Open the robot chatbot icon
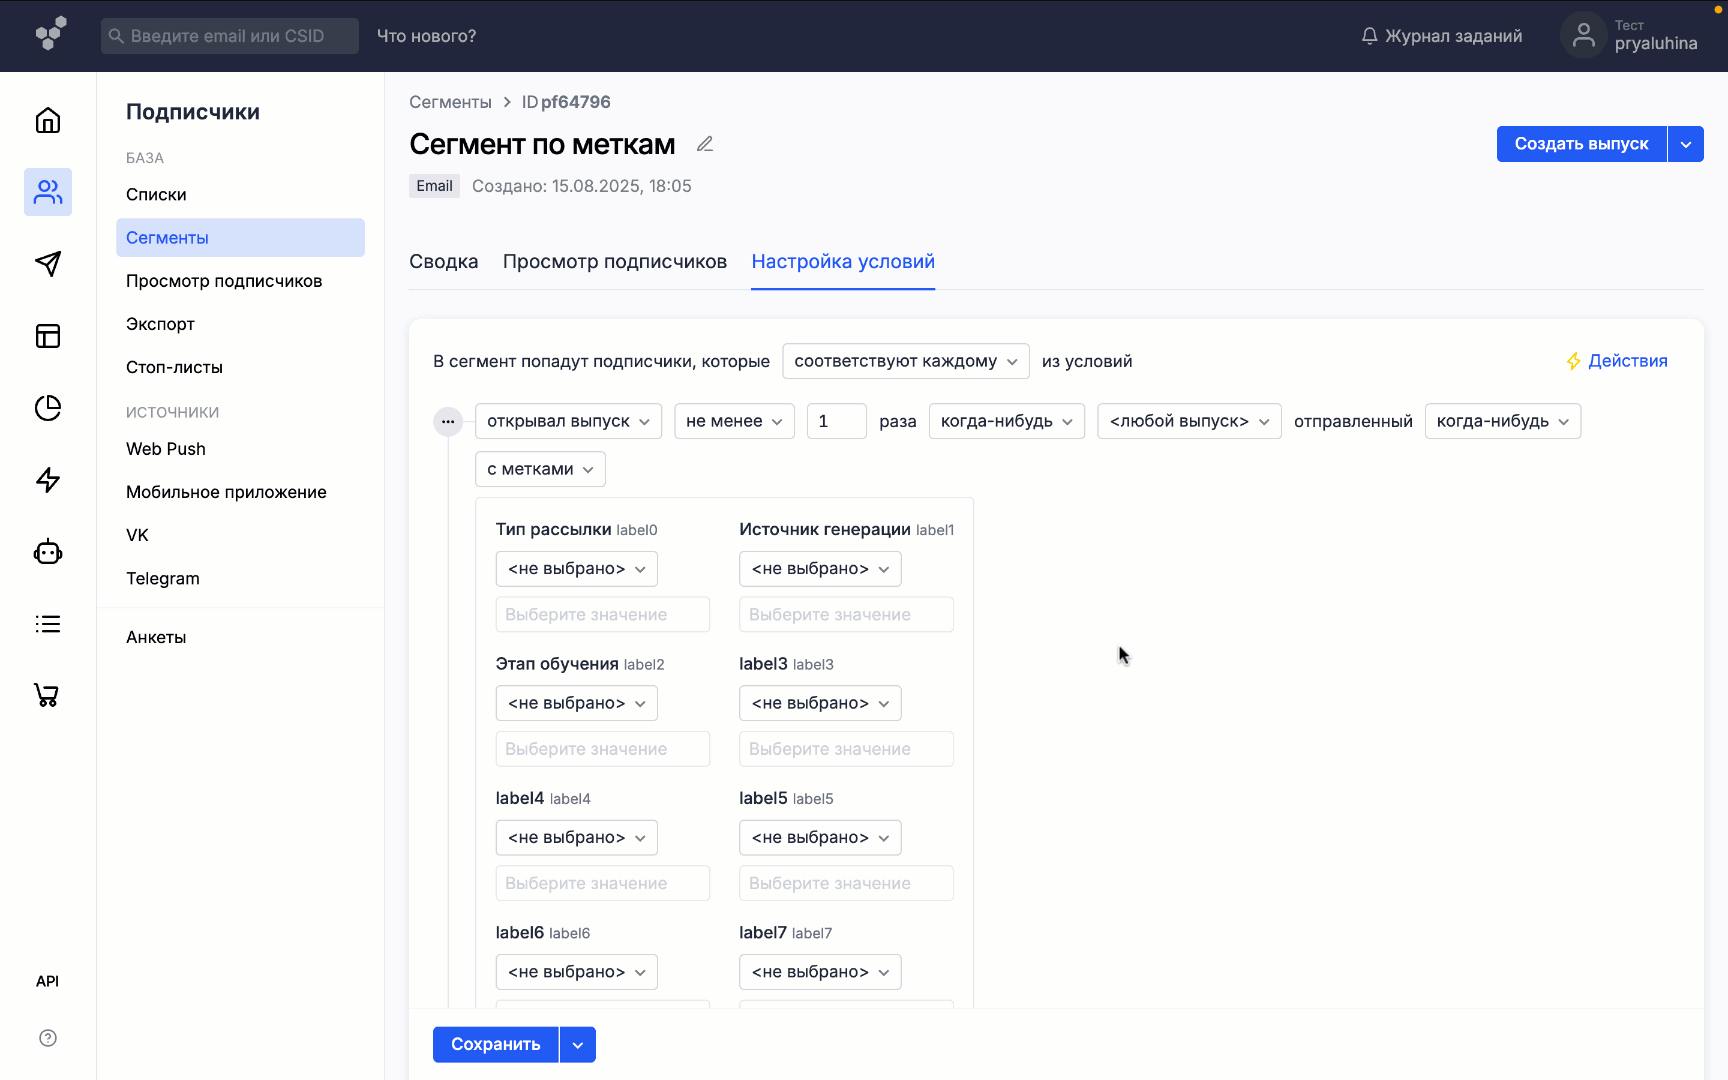 pos(48,552)
